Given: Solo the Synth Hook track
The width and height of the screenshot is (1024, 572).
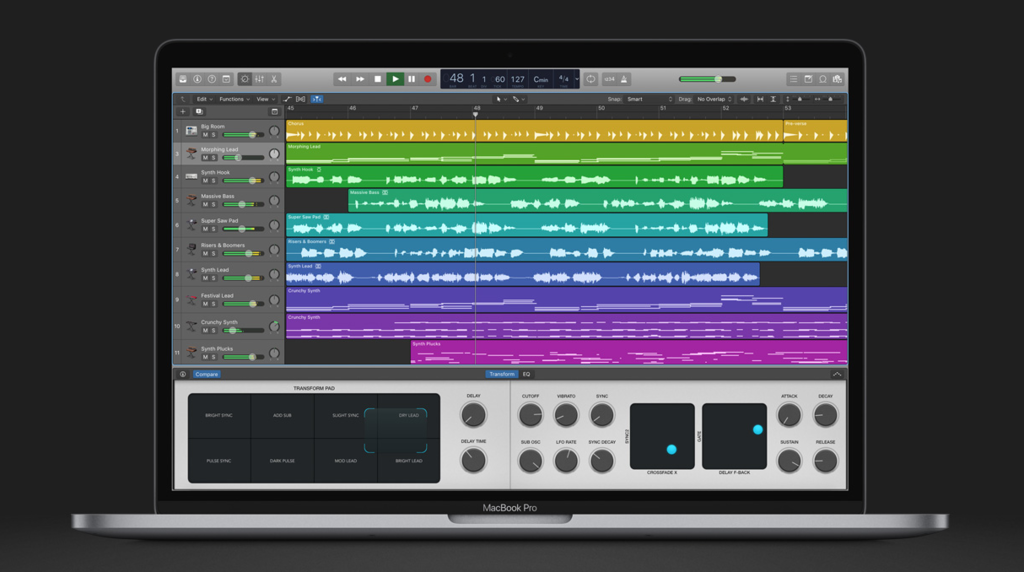Looking at the screenshot, I should click(x=214, y=181).
